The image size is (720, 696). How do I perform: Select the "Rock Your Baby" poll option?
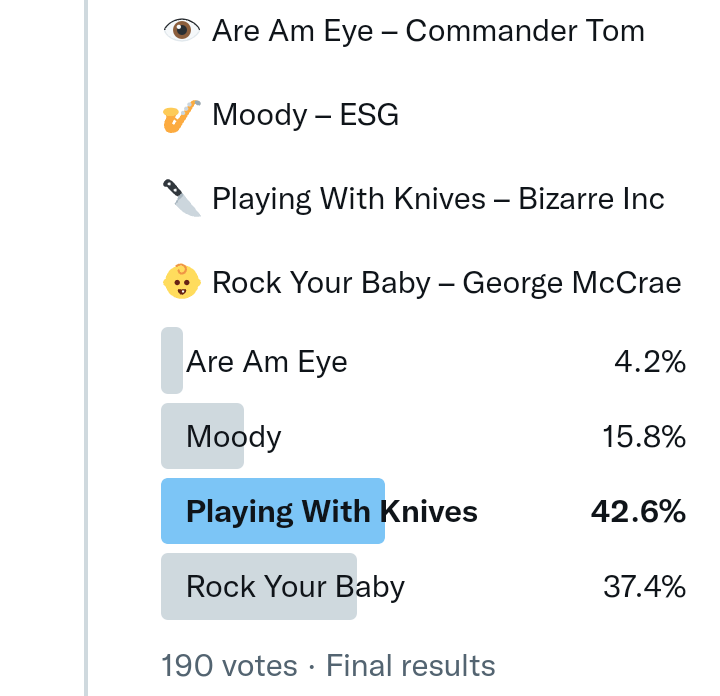point(295,587)
